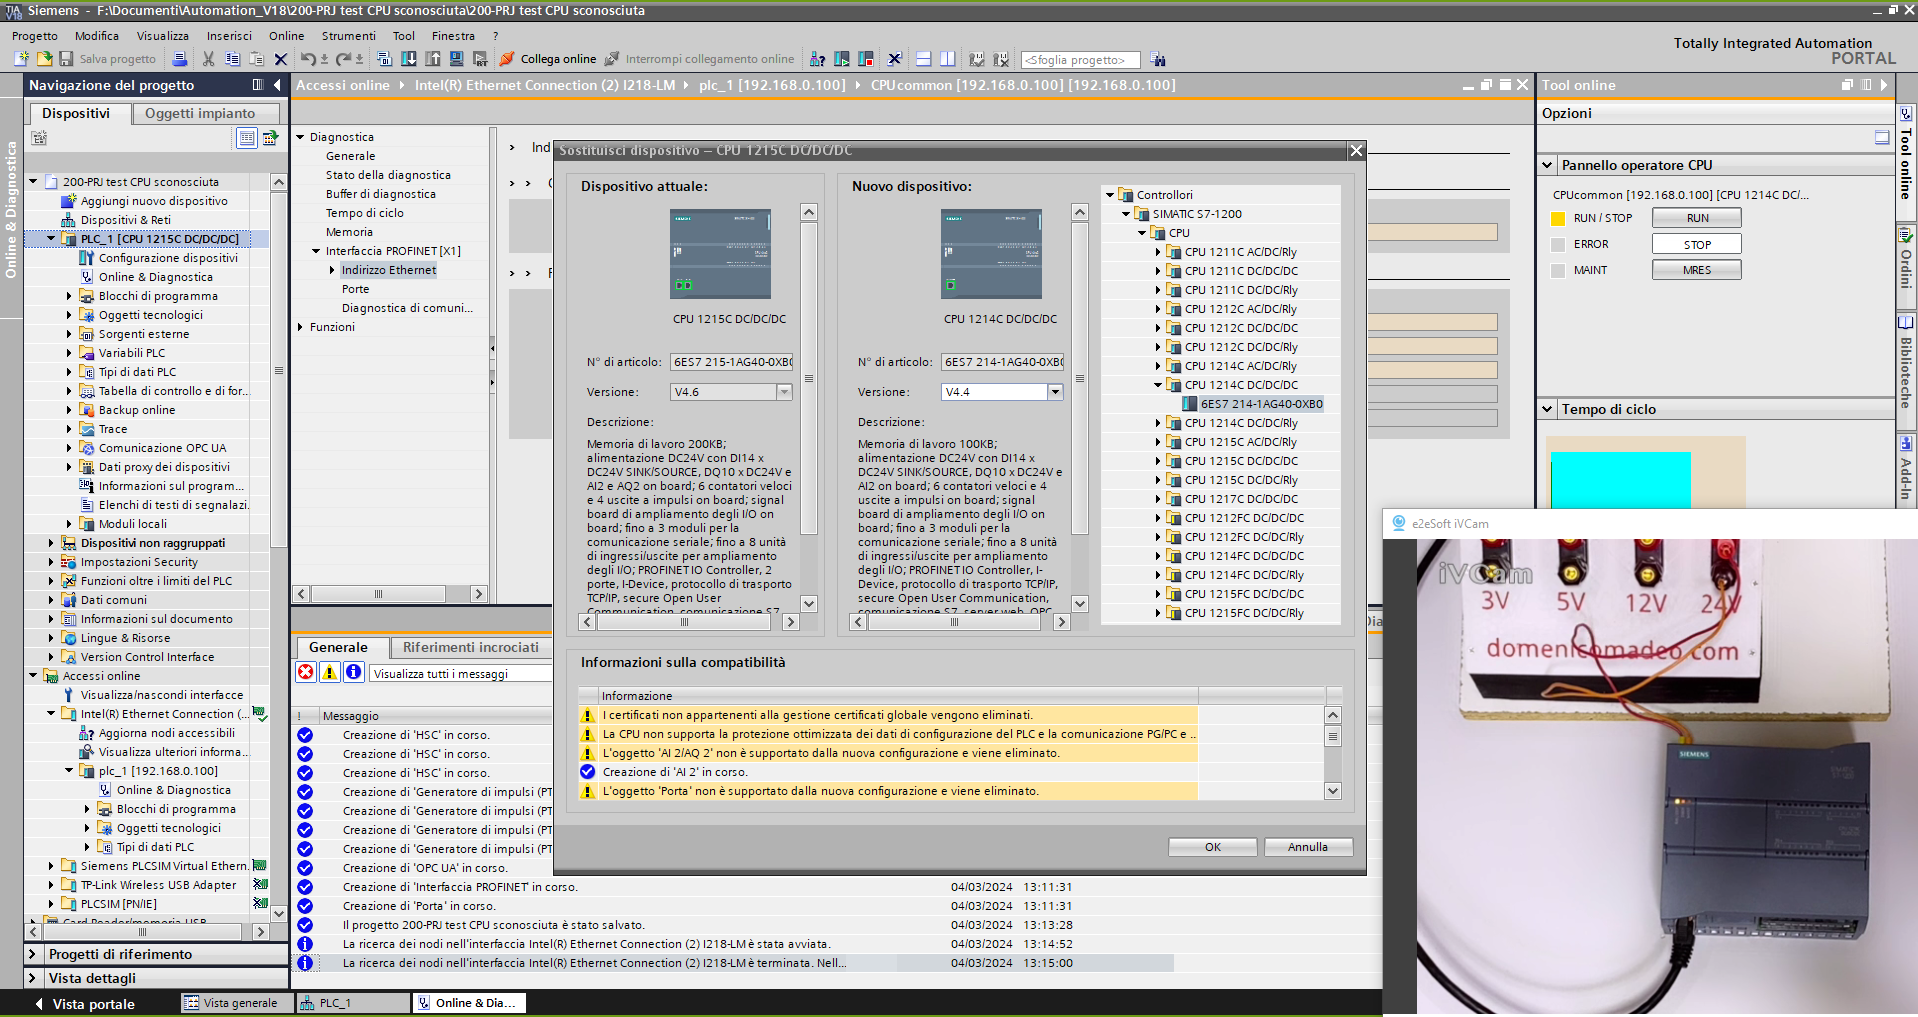Click the Sfoglia progetto search field
Viewport: 1918px width, 1017px height.
[x=1080, y=60]
